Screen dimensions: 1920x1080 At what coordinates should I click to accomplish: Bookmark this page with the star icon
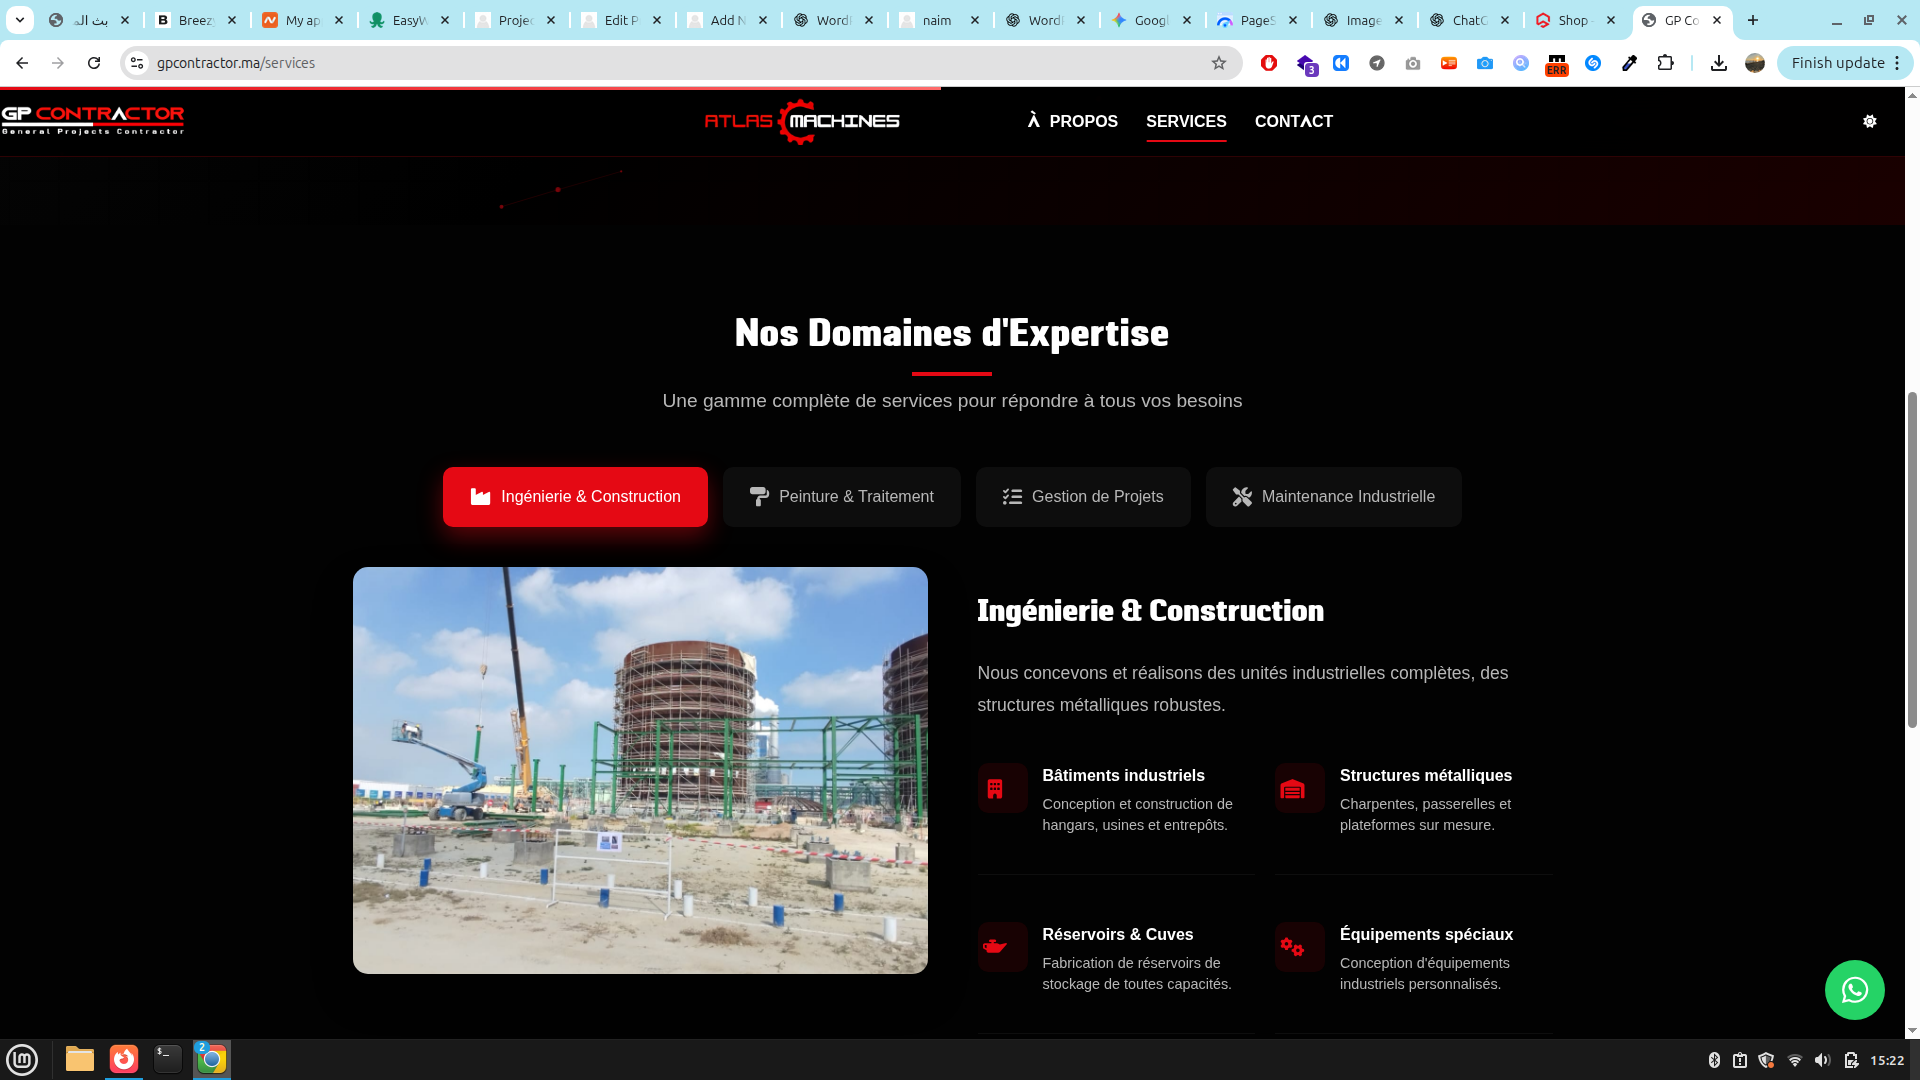coord(1218,63)
